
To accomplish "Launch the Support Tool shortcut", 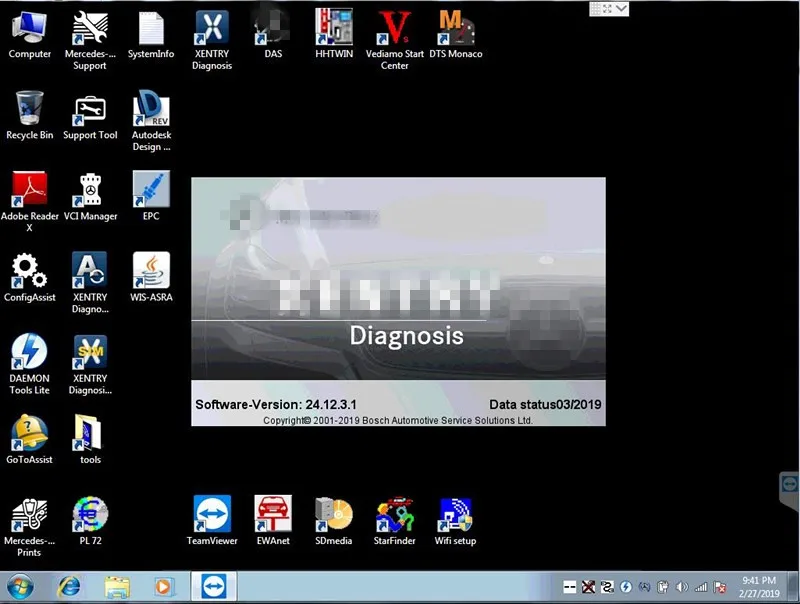I will [x=90, y=118].
